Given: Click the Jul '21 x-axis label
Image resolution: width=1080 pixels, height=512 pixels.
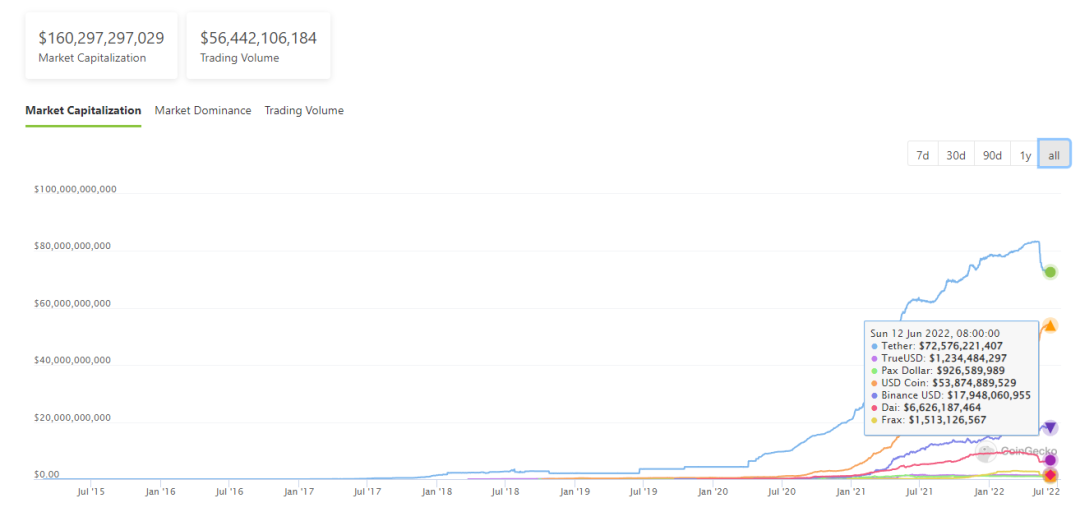Looking at the screenshot, I should pyautogui.click(x=922, y=493).
